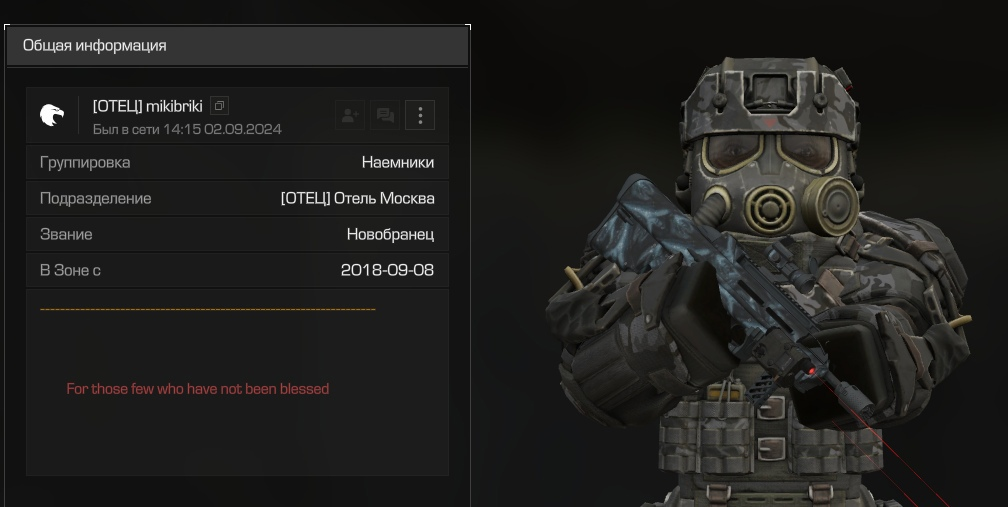The image size is (1008, 507).
Task: Click the white eagle faction emblem
Action: [52, 115]
